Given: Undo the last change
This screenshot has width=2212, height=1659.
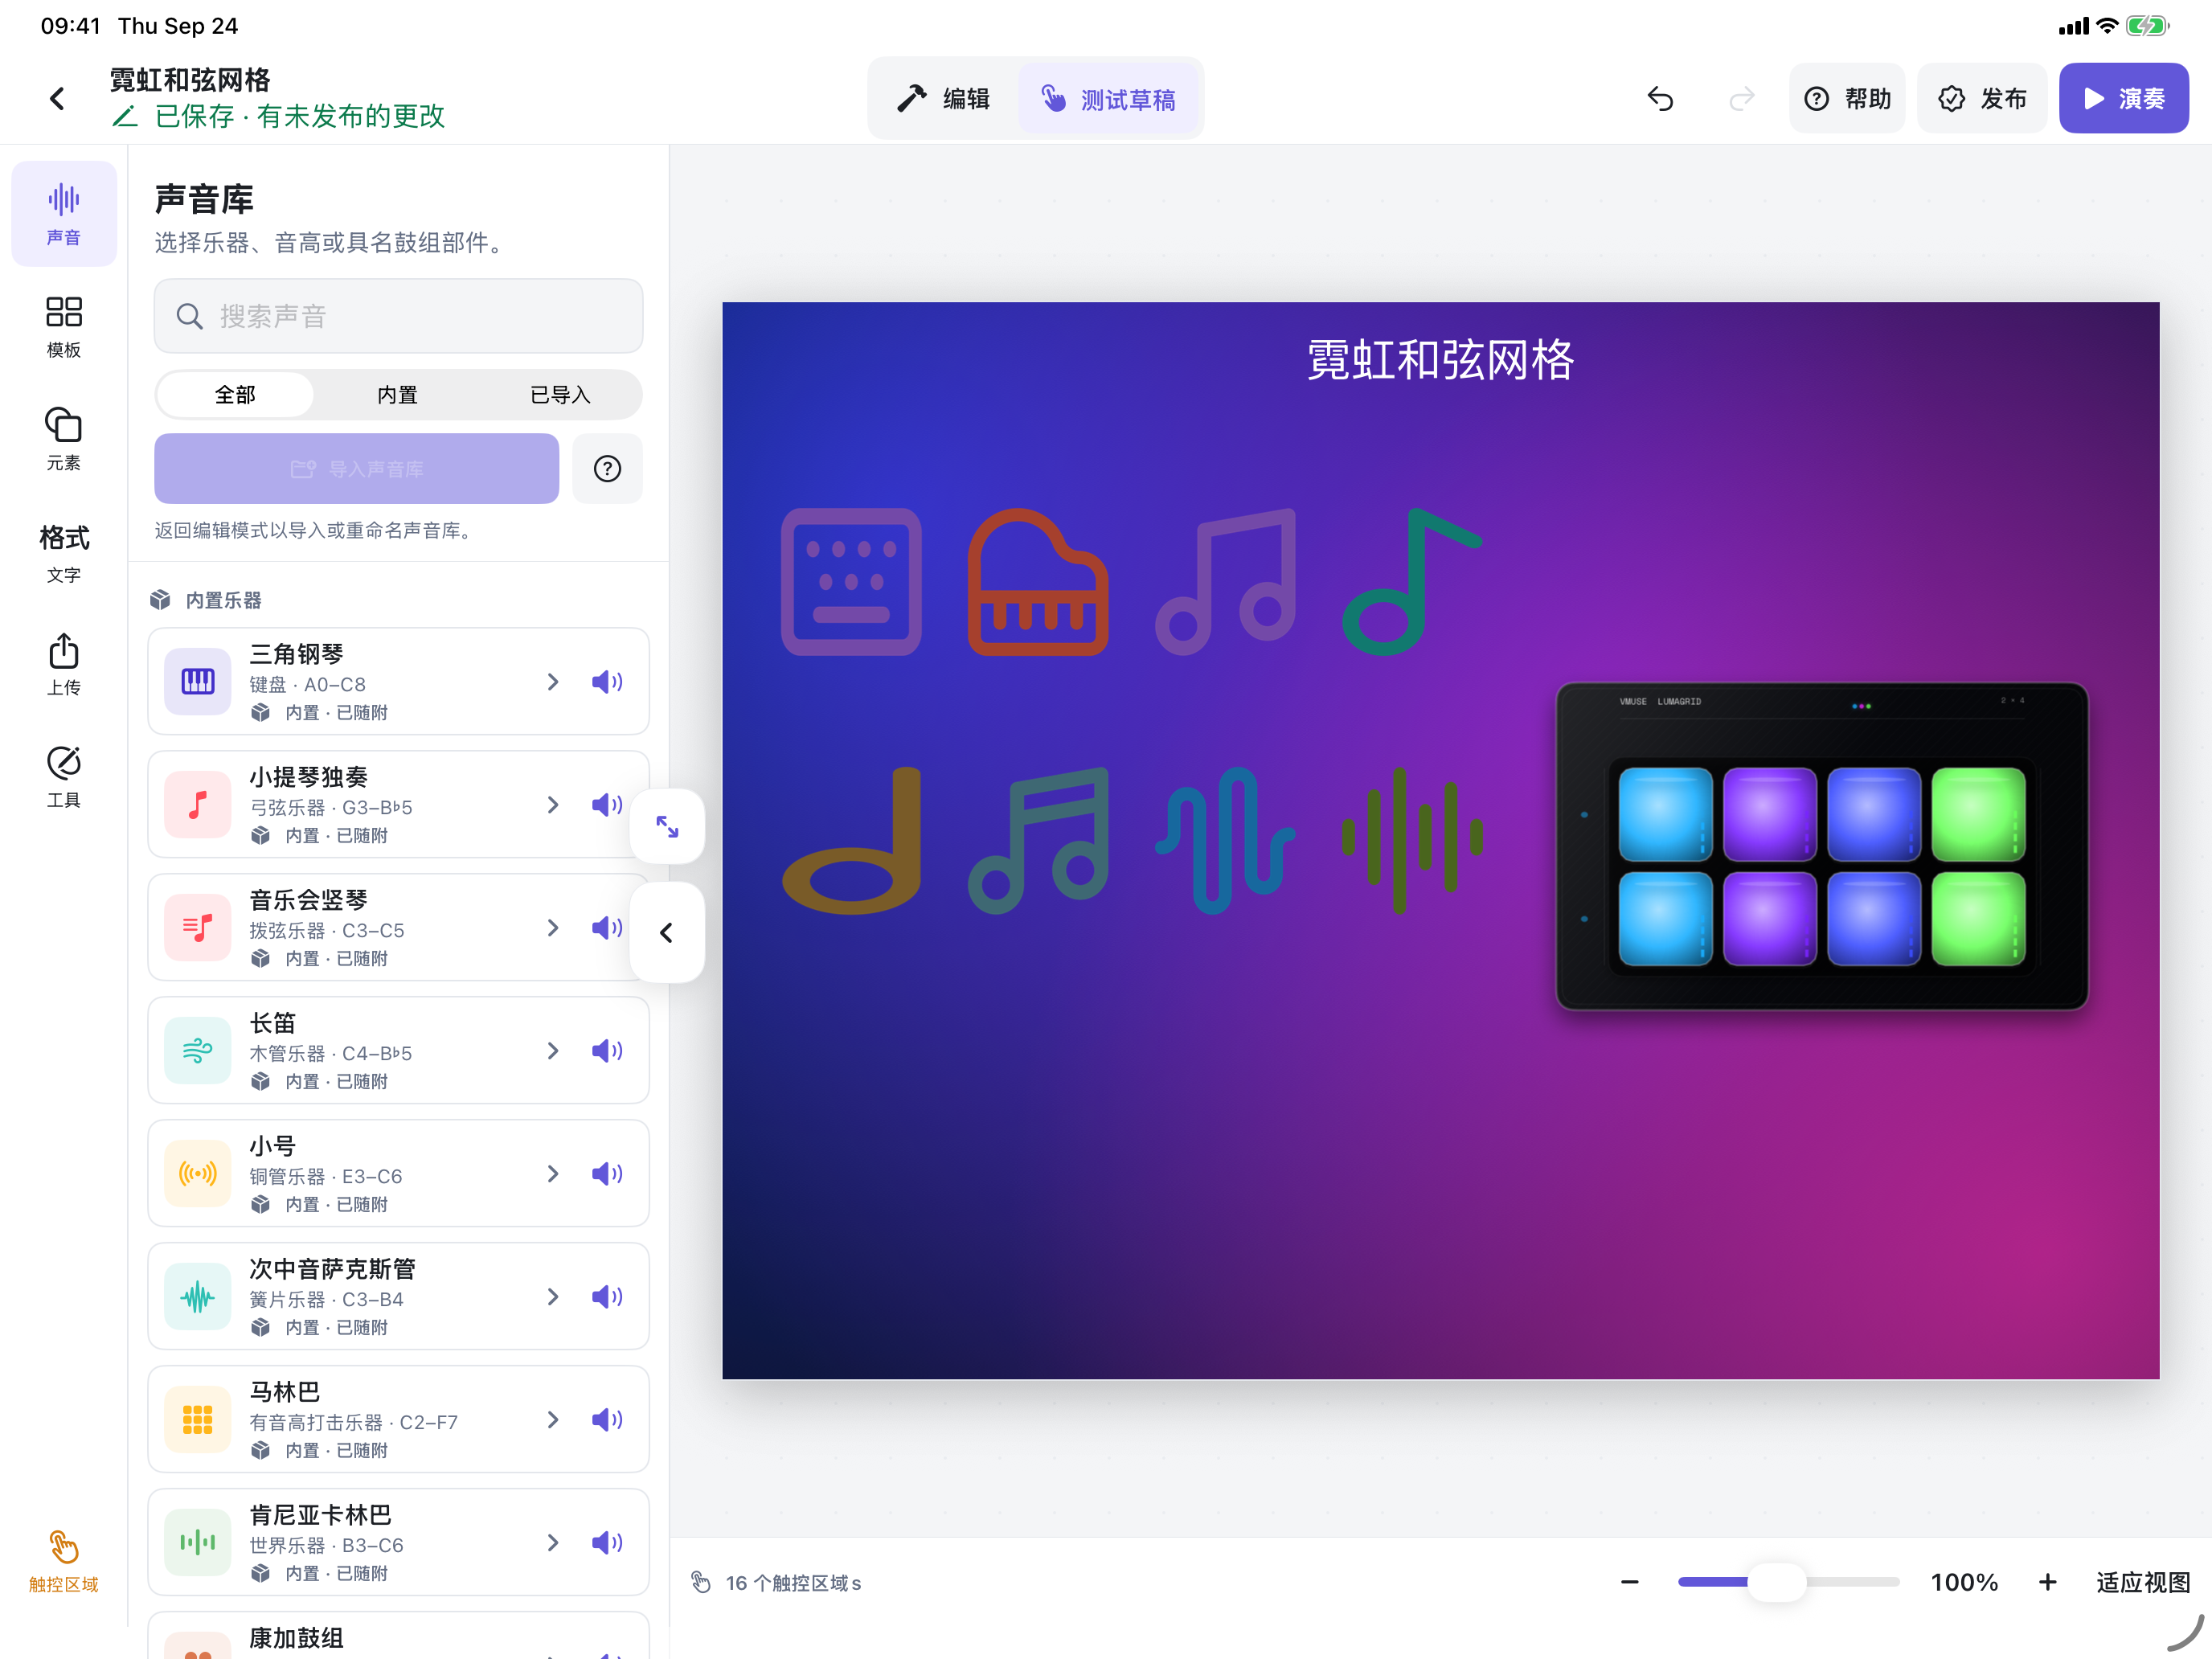Looking at the screenshot, I should (1660, 98).
